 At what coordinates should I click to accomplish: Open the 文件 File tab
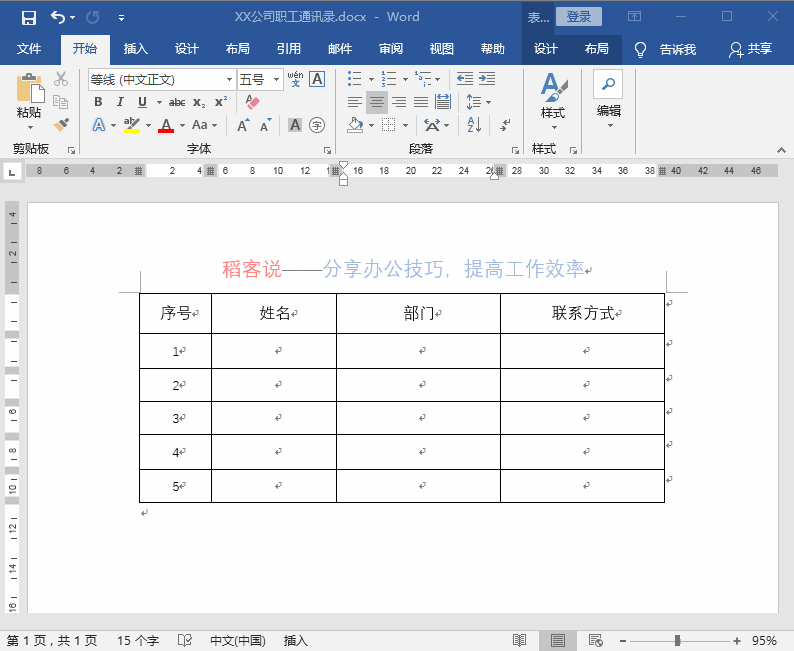tap(29, 49)
